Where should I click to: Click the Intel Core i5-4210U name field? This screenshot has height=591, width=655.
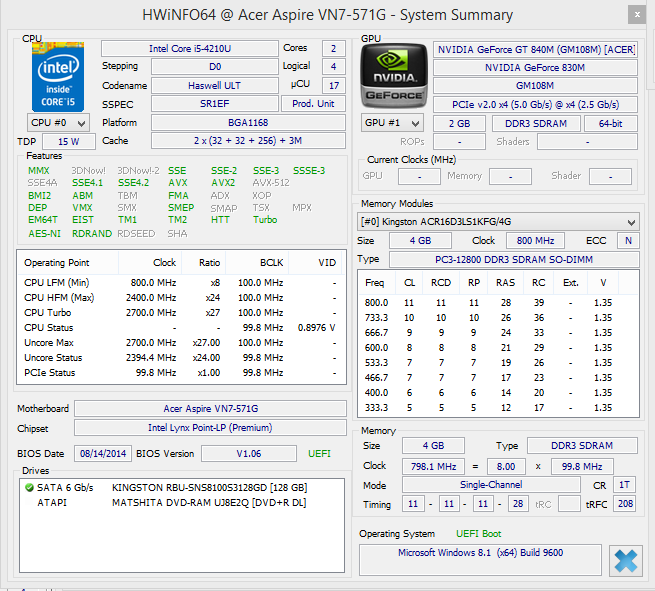coord(190,48)
